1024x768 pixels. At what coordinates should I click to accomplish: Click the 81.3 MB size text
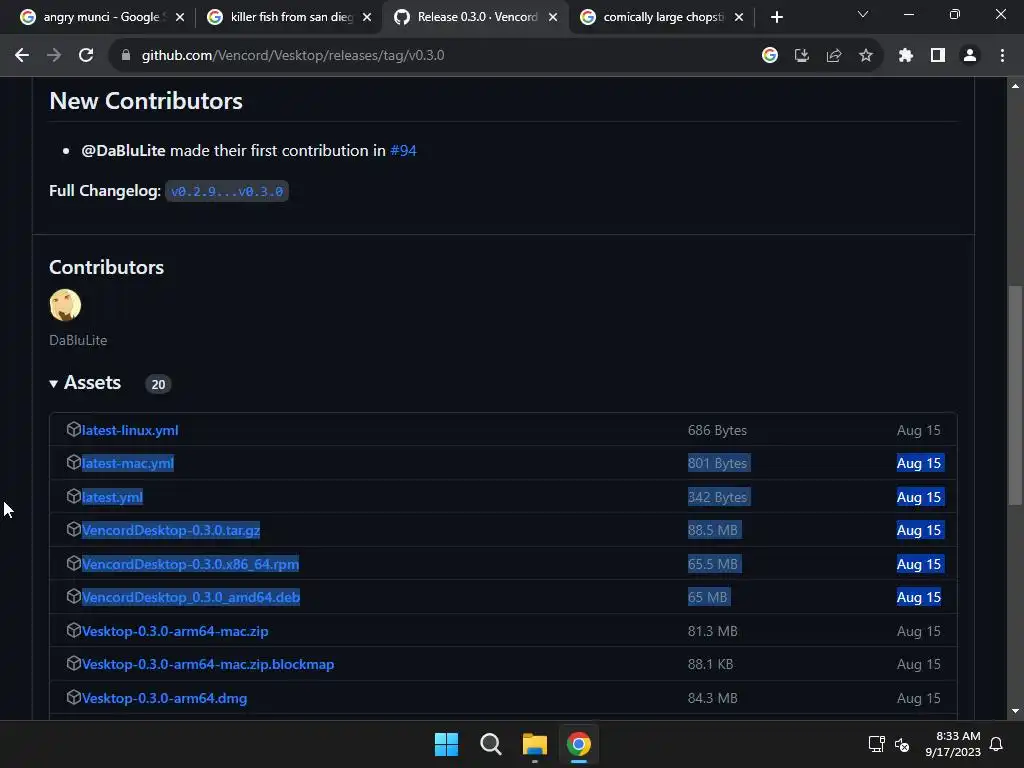coord(712,632)
